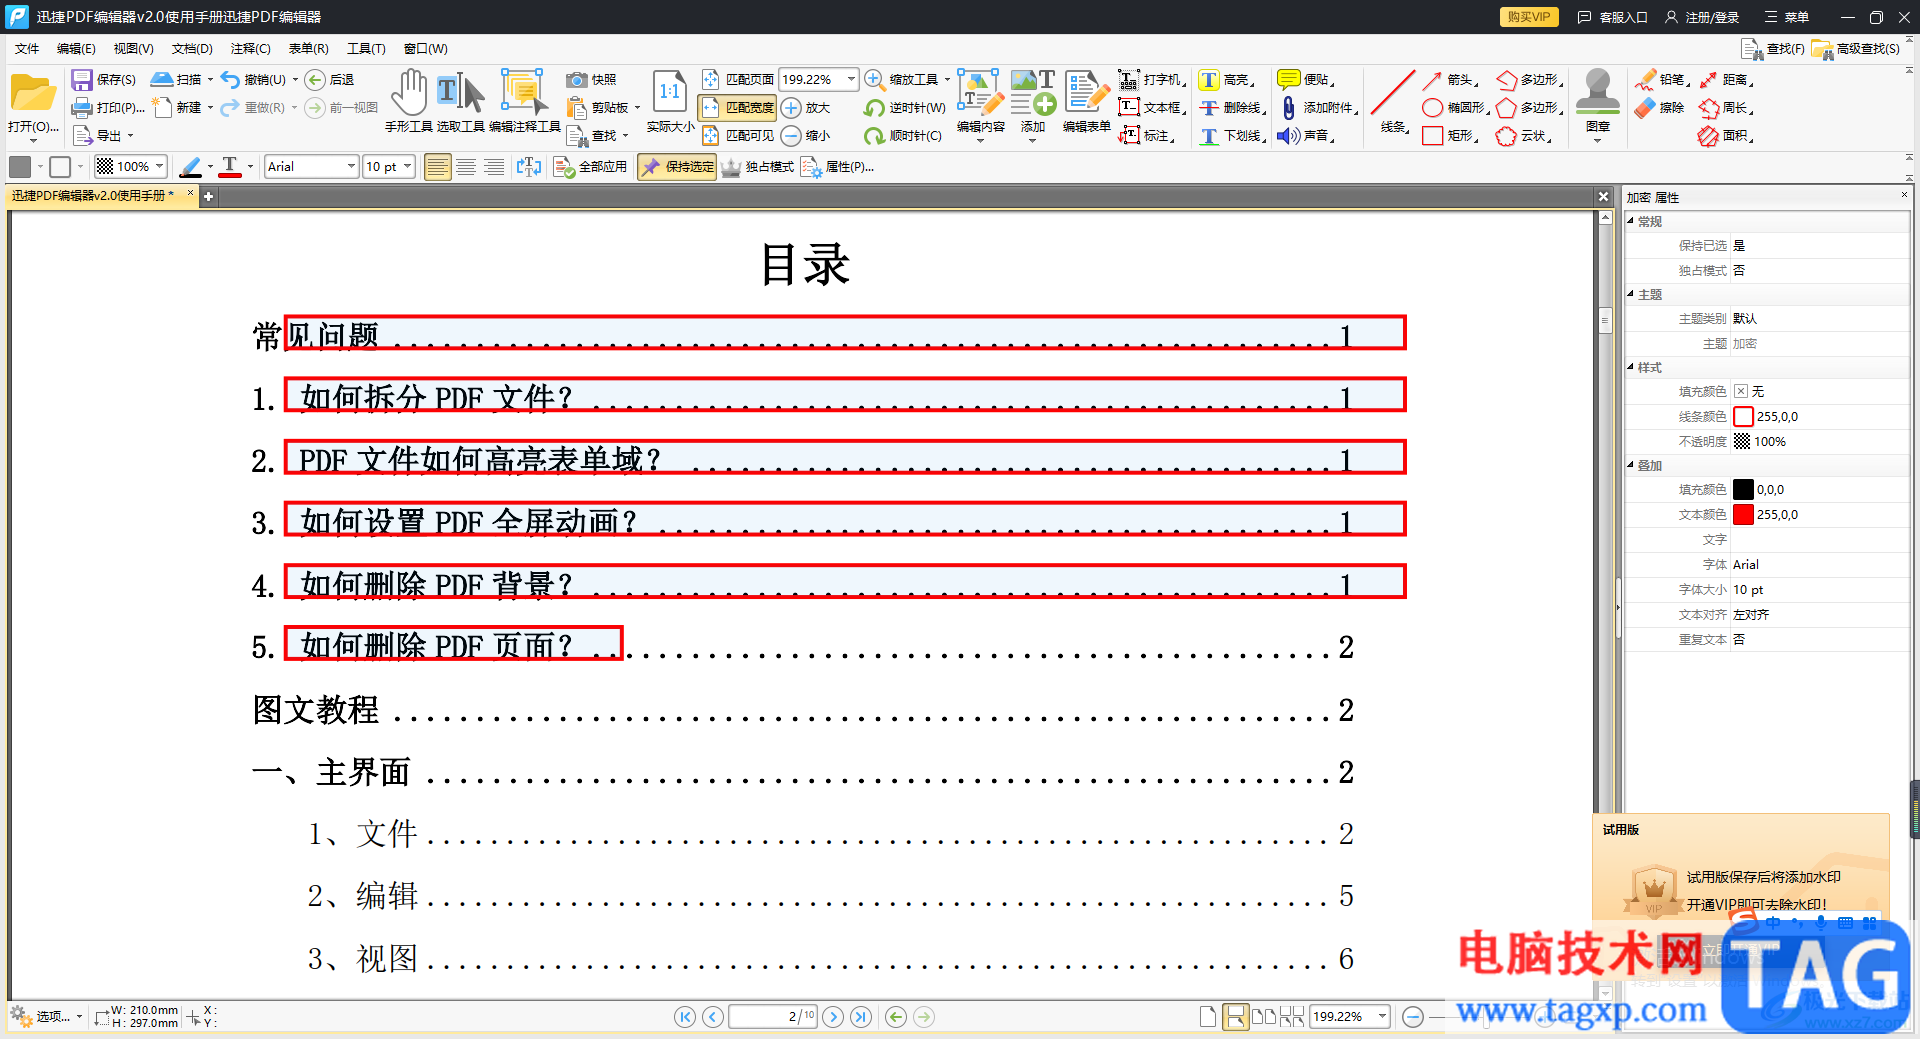
Task: Click the Edit Form (编辑表单) tool icon
Action: pyautogui.click(x=1087, y=93)
